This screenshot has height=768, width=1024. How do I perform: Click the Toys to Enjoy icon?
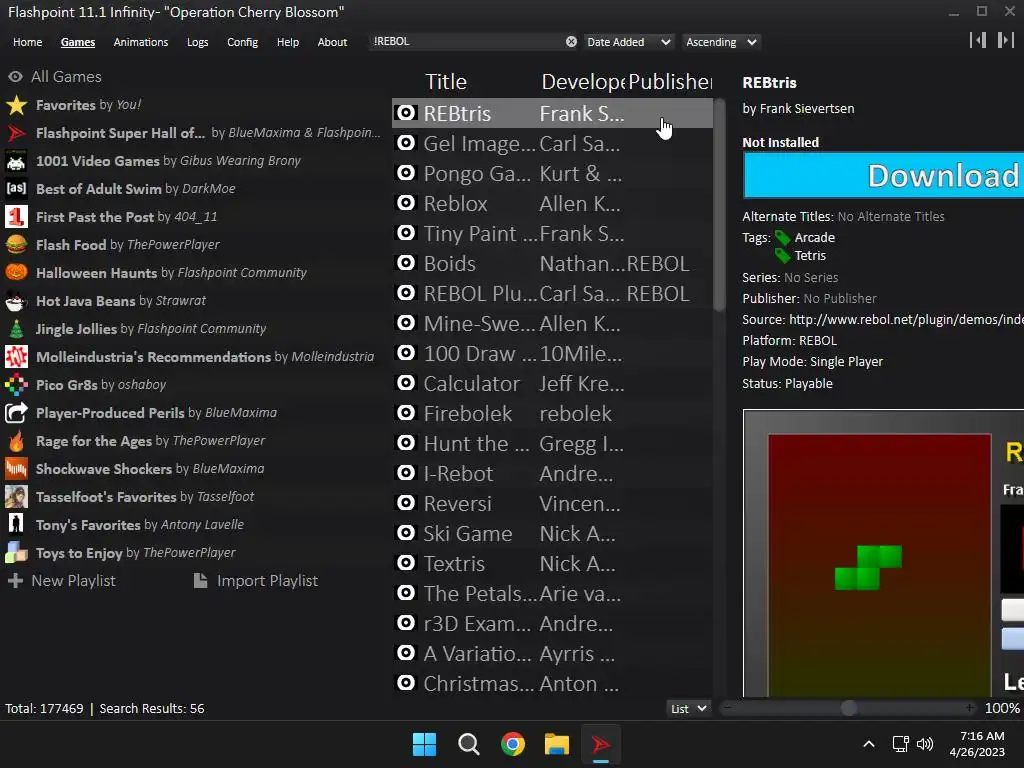(x=16, y=553)
